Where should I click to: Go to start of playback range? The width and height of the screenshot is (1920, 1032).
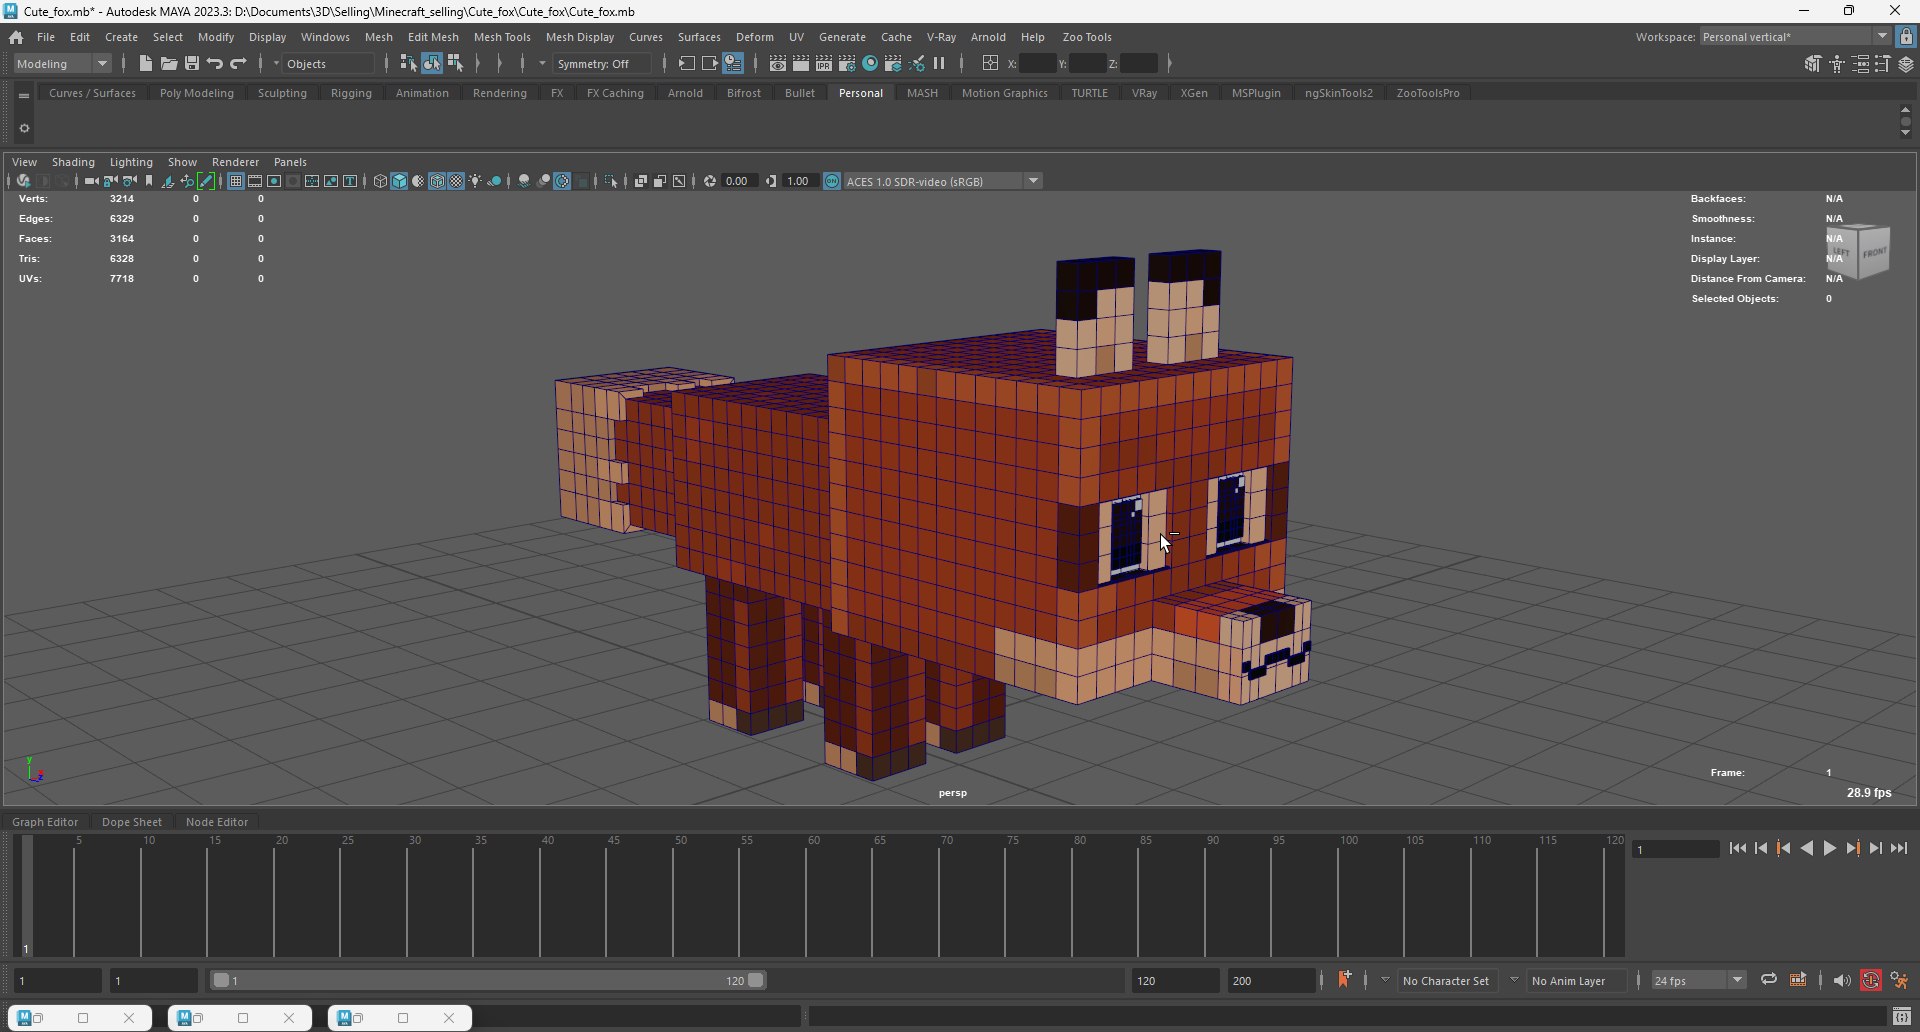pos(1738,848)
